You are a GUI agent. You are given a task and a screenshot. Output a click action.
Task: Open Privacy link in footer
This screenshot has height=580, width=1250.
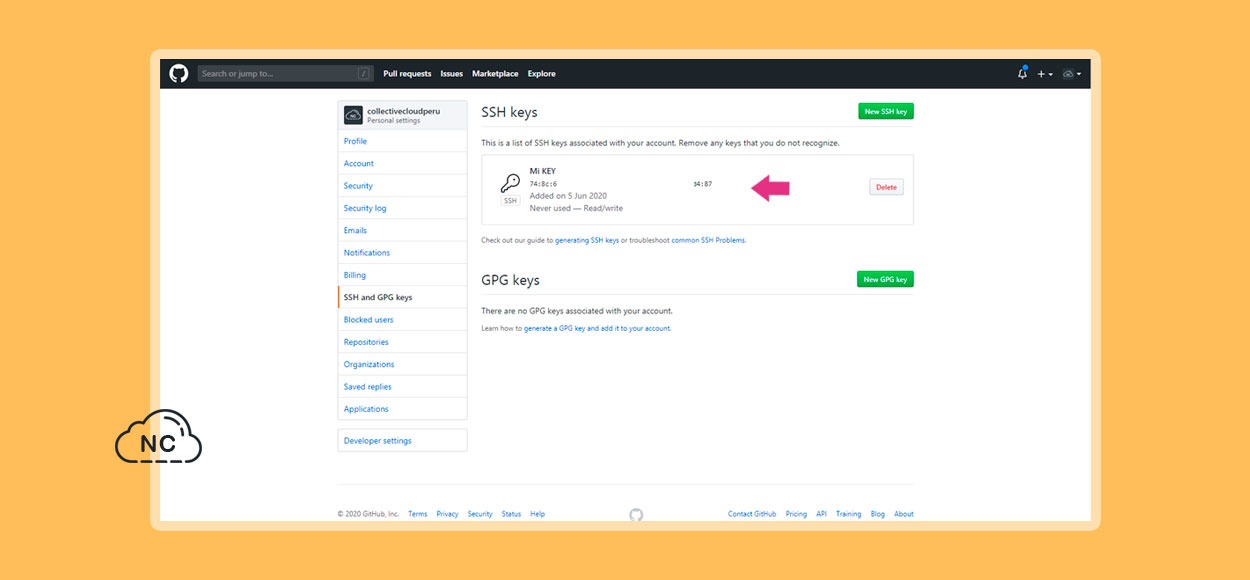(x=447, y=514)
